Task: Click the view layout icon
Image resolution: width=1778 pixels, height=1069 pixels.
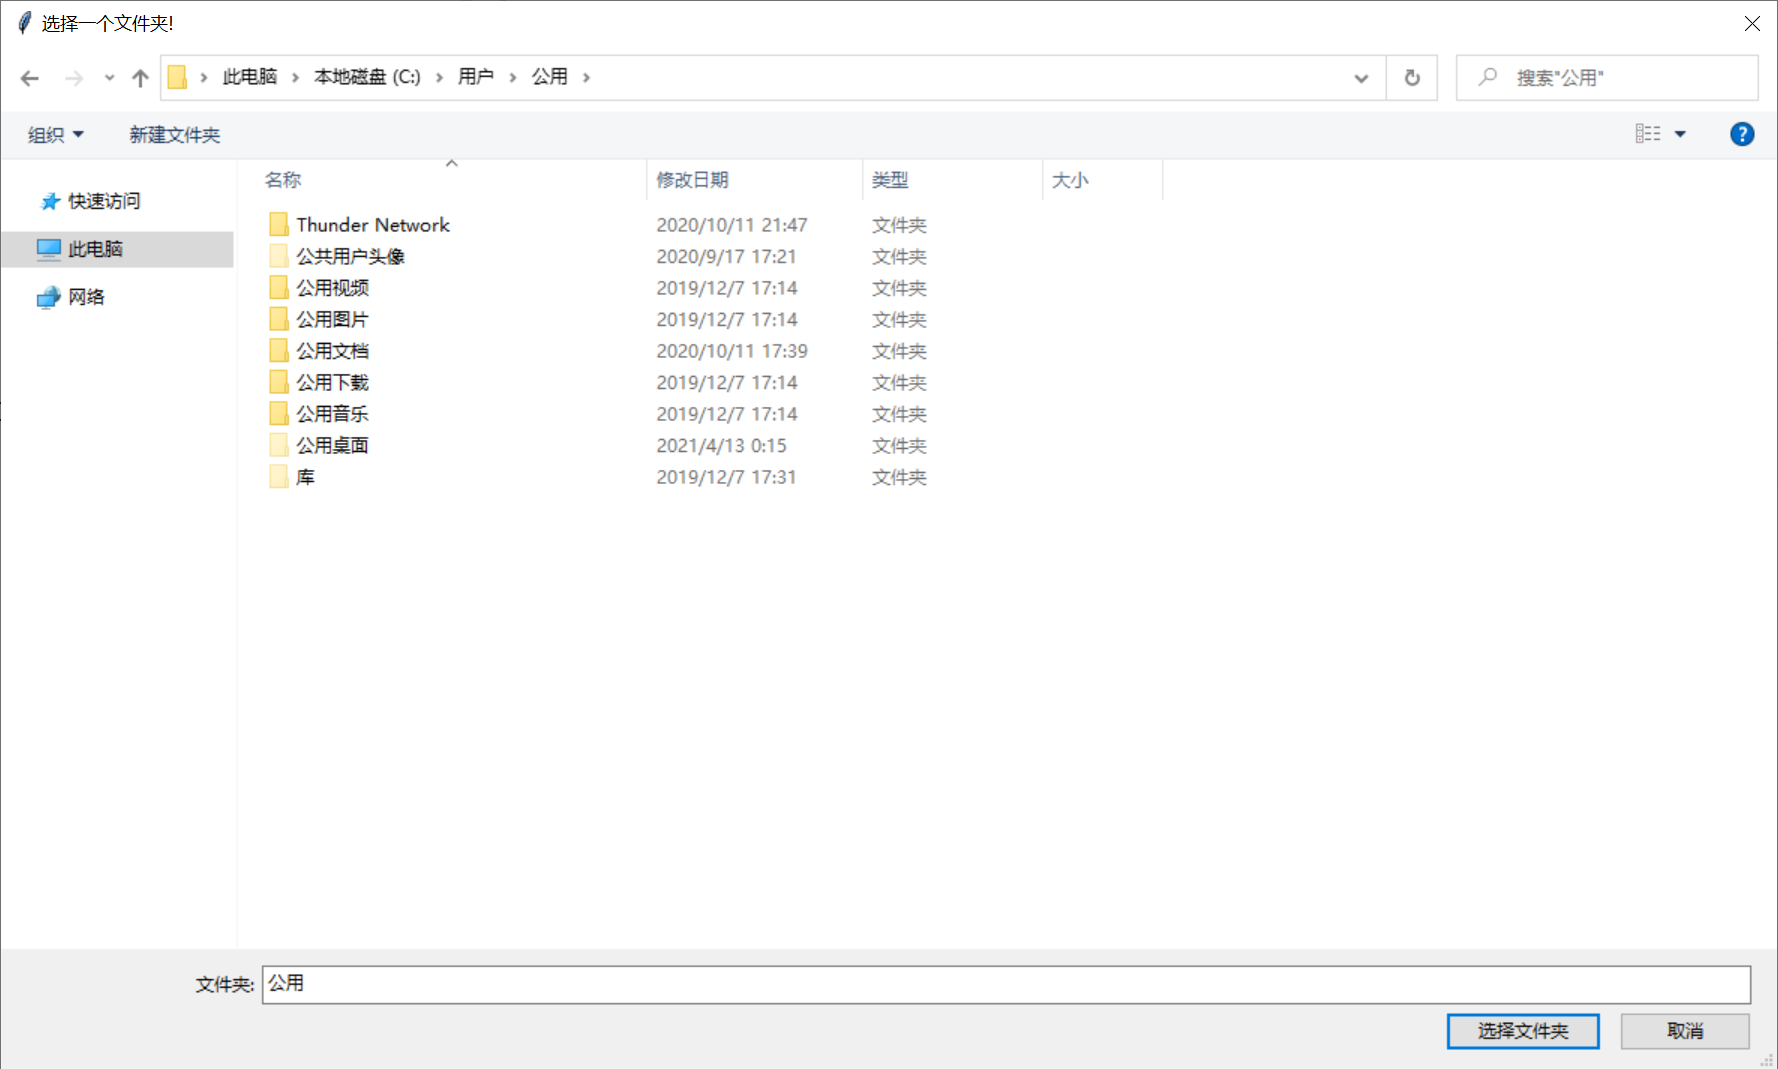Action: pos(1647,134)
